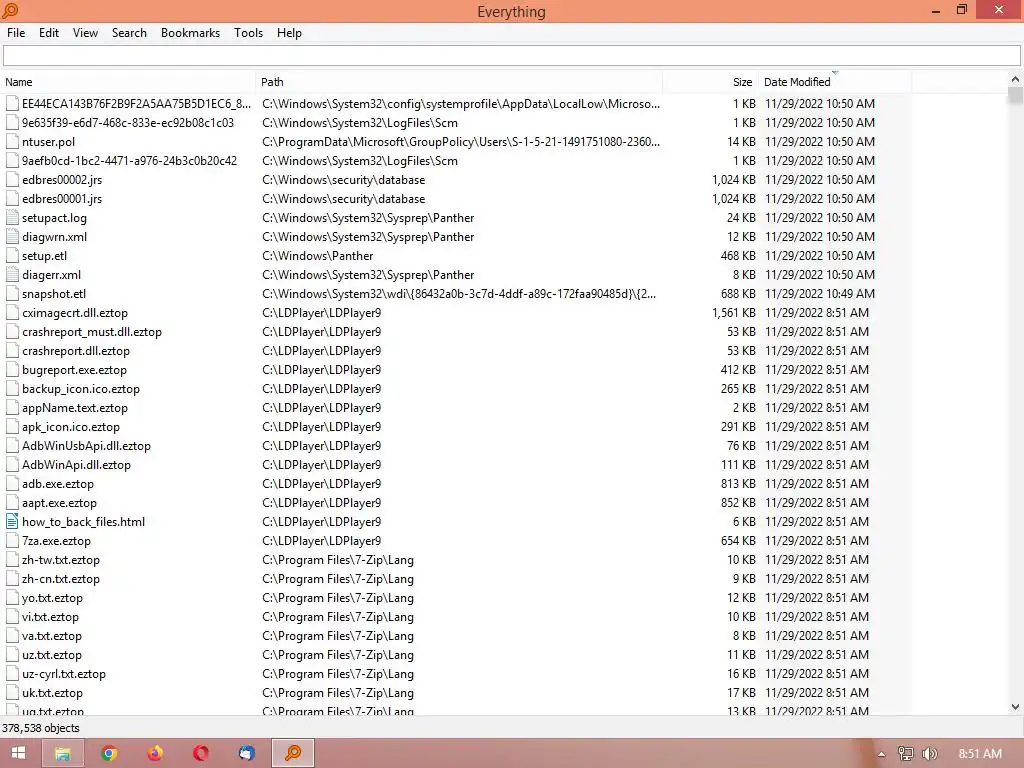The width and height of the screenshot is (1024, 768).
Task: Open File Explorer from the taskbar
Action: [63, 753]
